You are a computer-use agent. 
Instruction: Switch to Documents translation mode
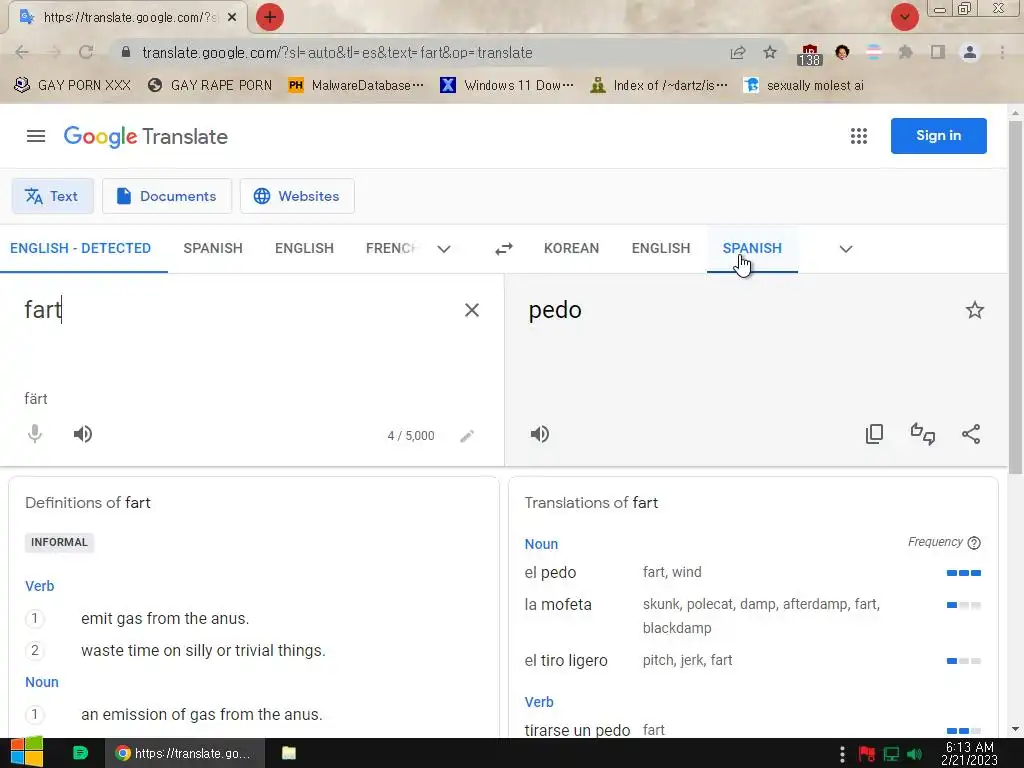tap(167, 196)
